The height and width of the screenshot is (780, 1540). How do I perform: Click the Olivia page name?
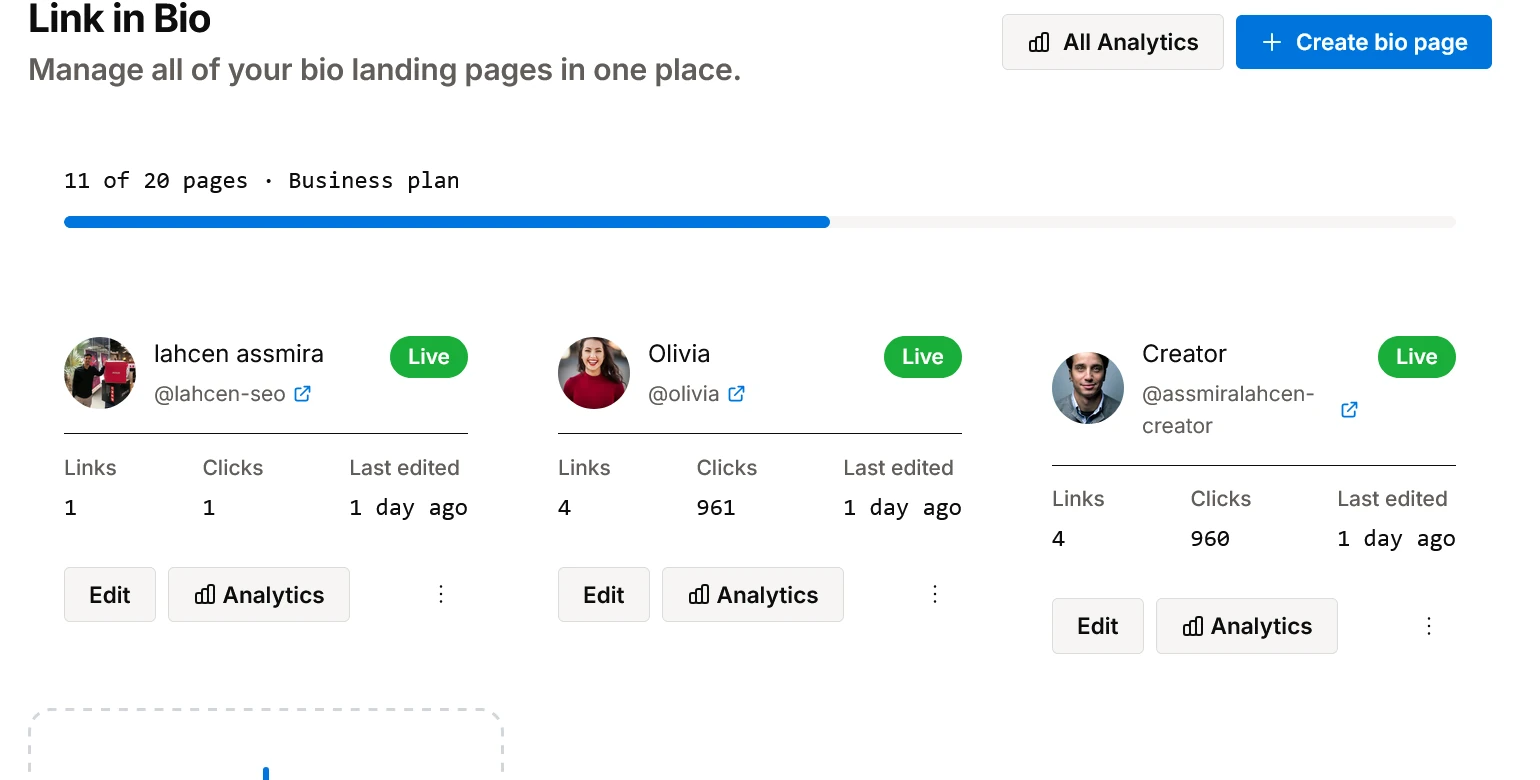(679, 354)
